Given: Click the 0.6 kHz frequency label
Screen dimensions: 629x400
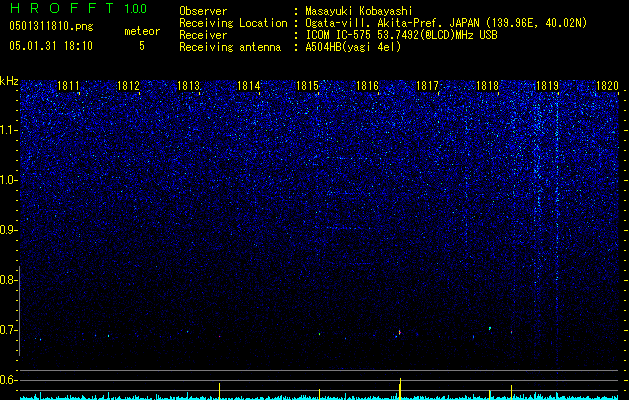Looking at the screenshot, I should pyautogui.click(x=9, y=380).
